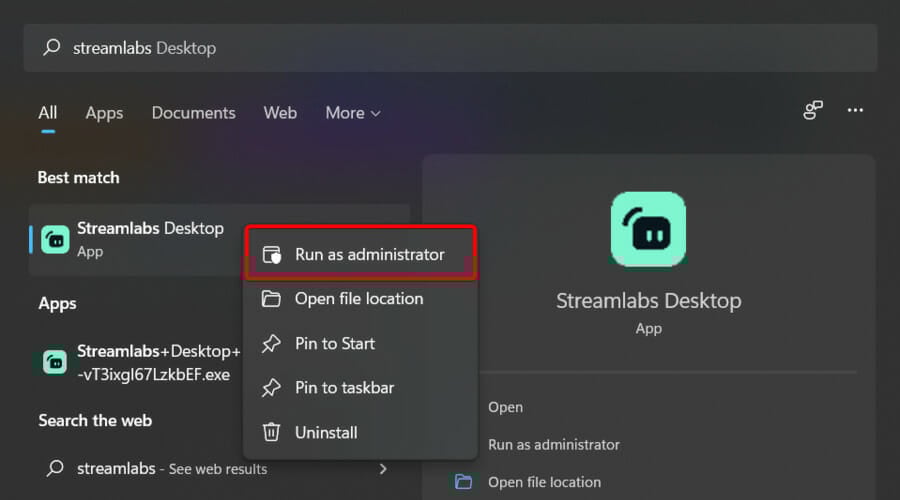Image resolution: width=900 pixels, height=500 pixels.
Task: Click the large Streamlabs Desktop logo in preview pane
Action: [x=648, y=229]
